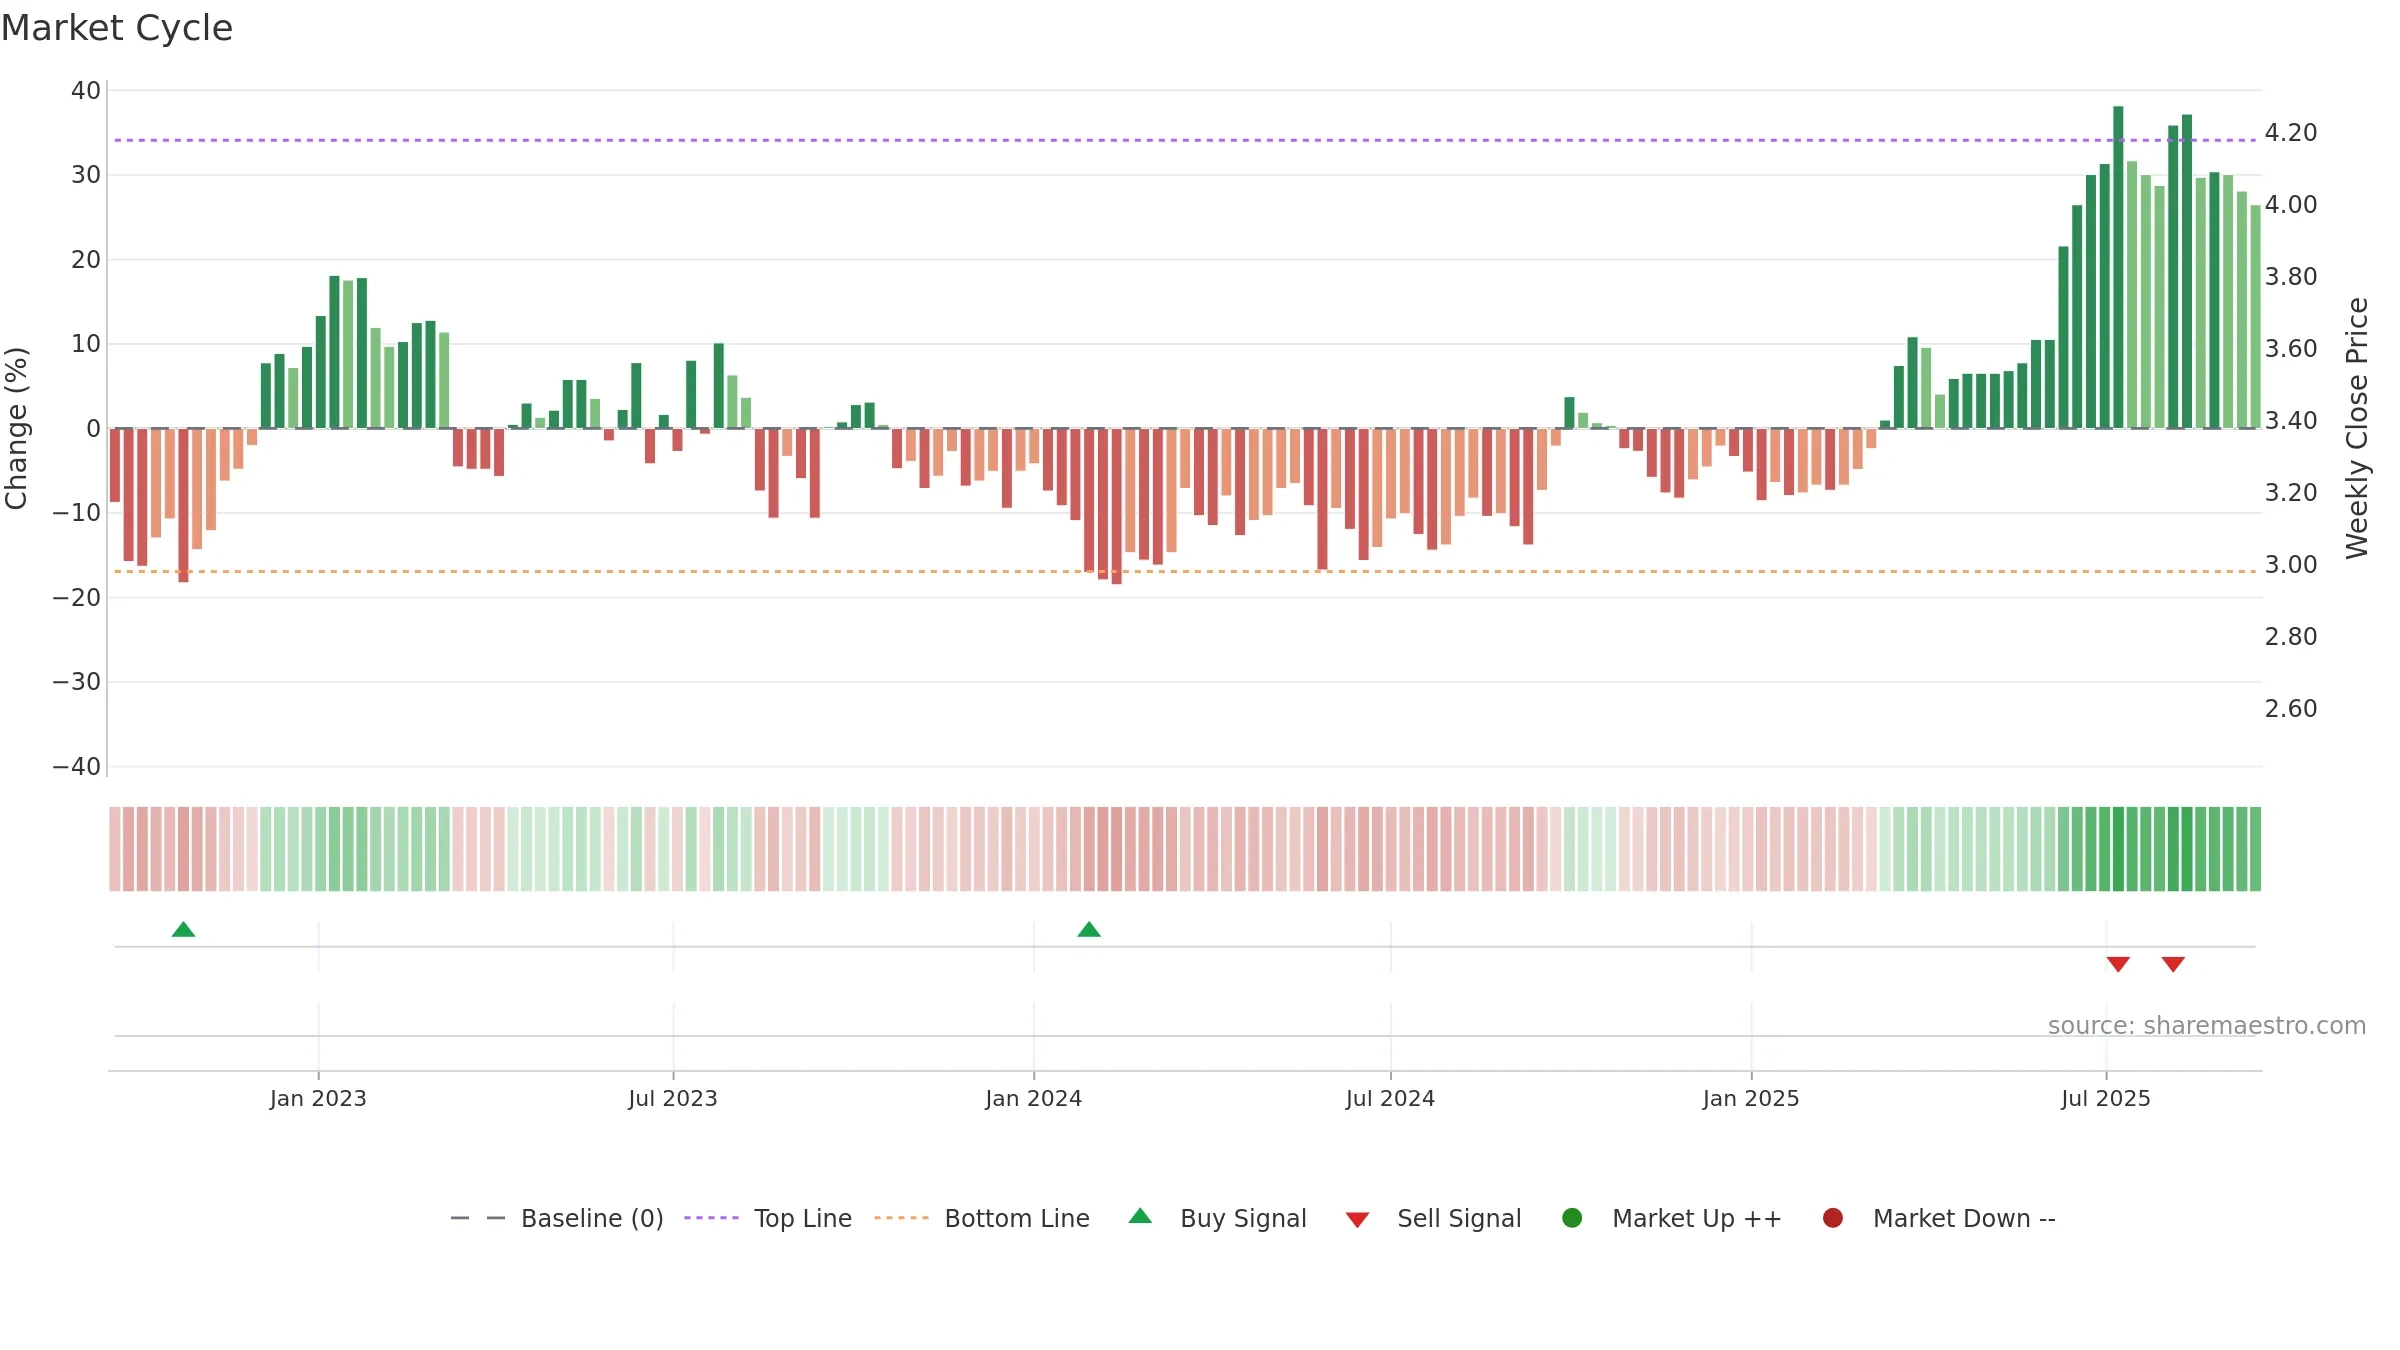Screen dimensions: 2400x1350
Task: Click the Market Down -- legend dot
Action: pos(1833,1218)
